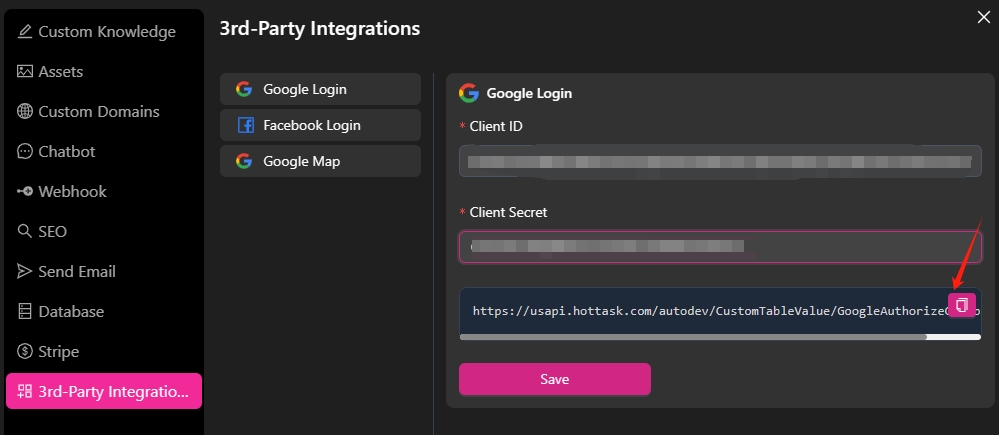This screenshot has height=435, width=999.
Task: Click the Stripe dollar icon
Action: click(25, 352)
